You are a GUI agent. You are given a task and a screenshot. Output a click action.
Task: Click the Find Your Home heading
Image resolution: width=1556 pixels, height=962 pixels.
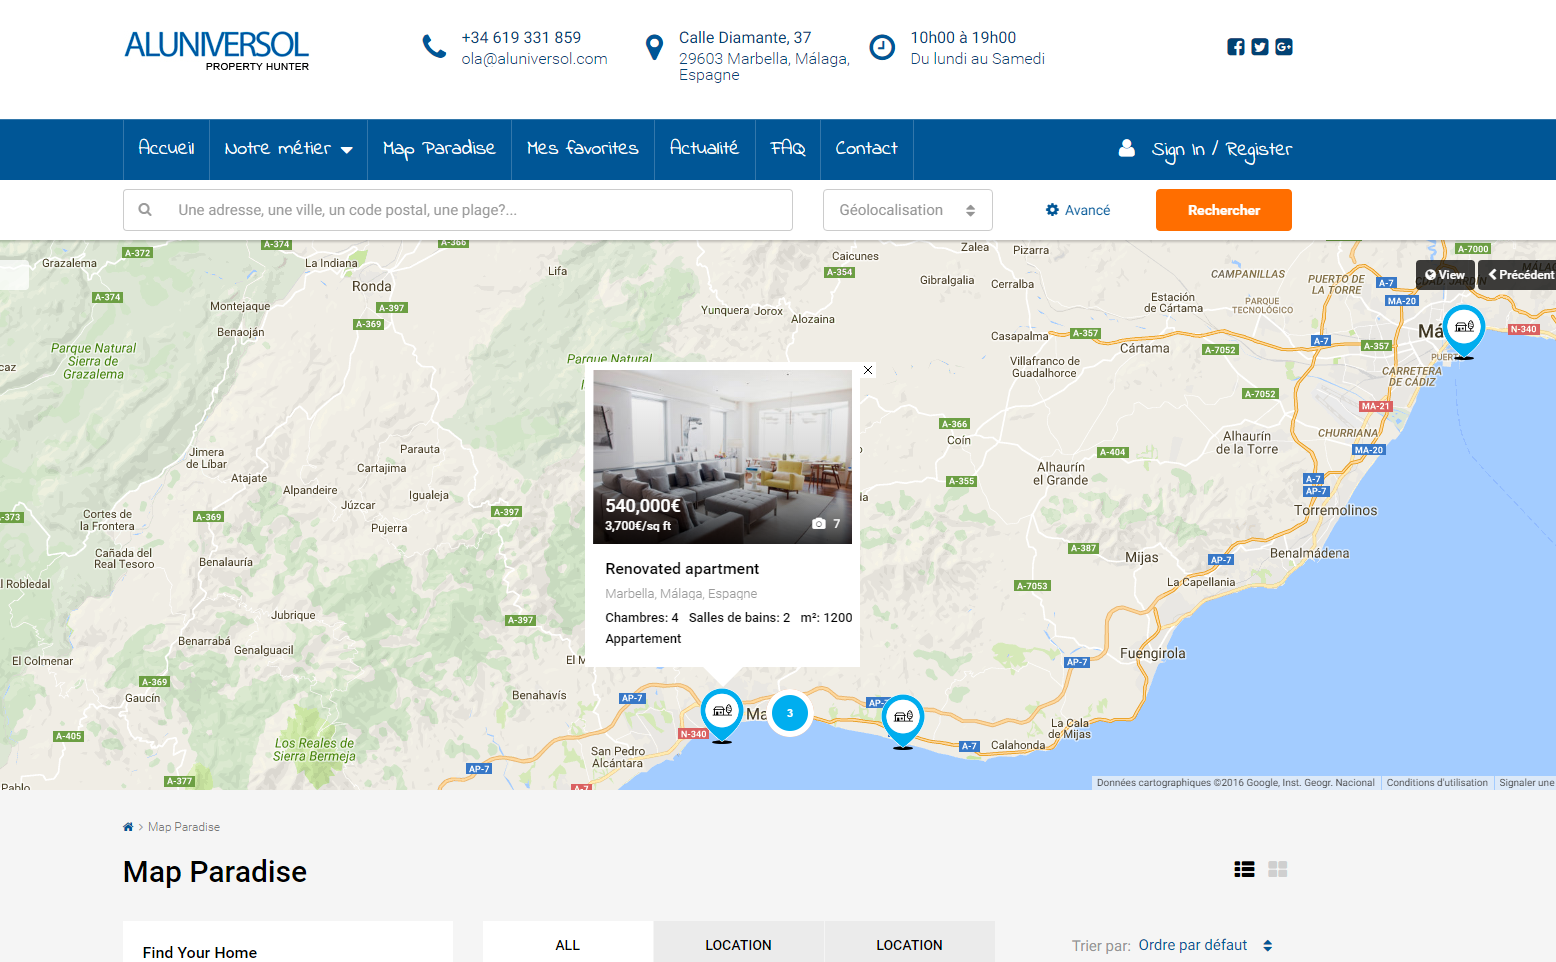[200, 952]
